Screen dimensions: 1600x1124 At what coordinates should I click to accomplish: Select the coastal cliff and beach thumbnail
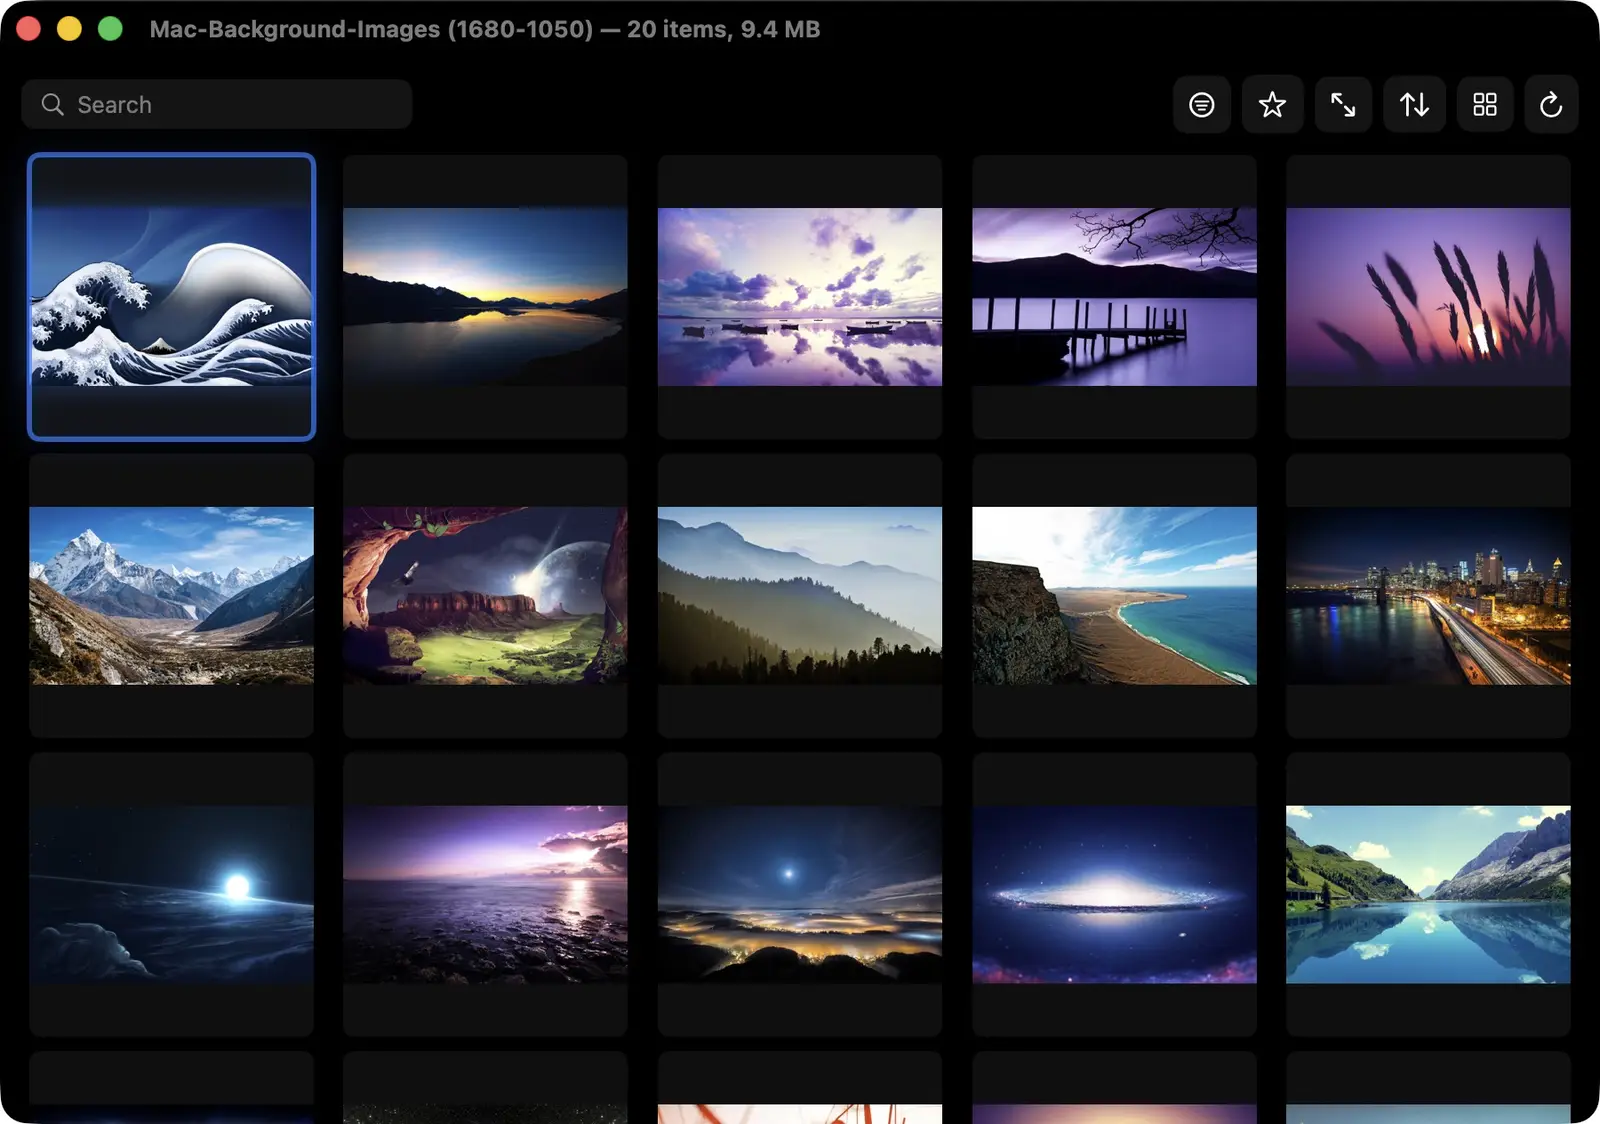pyautogui.click(x=1114, y=596)
